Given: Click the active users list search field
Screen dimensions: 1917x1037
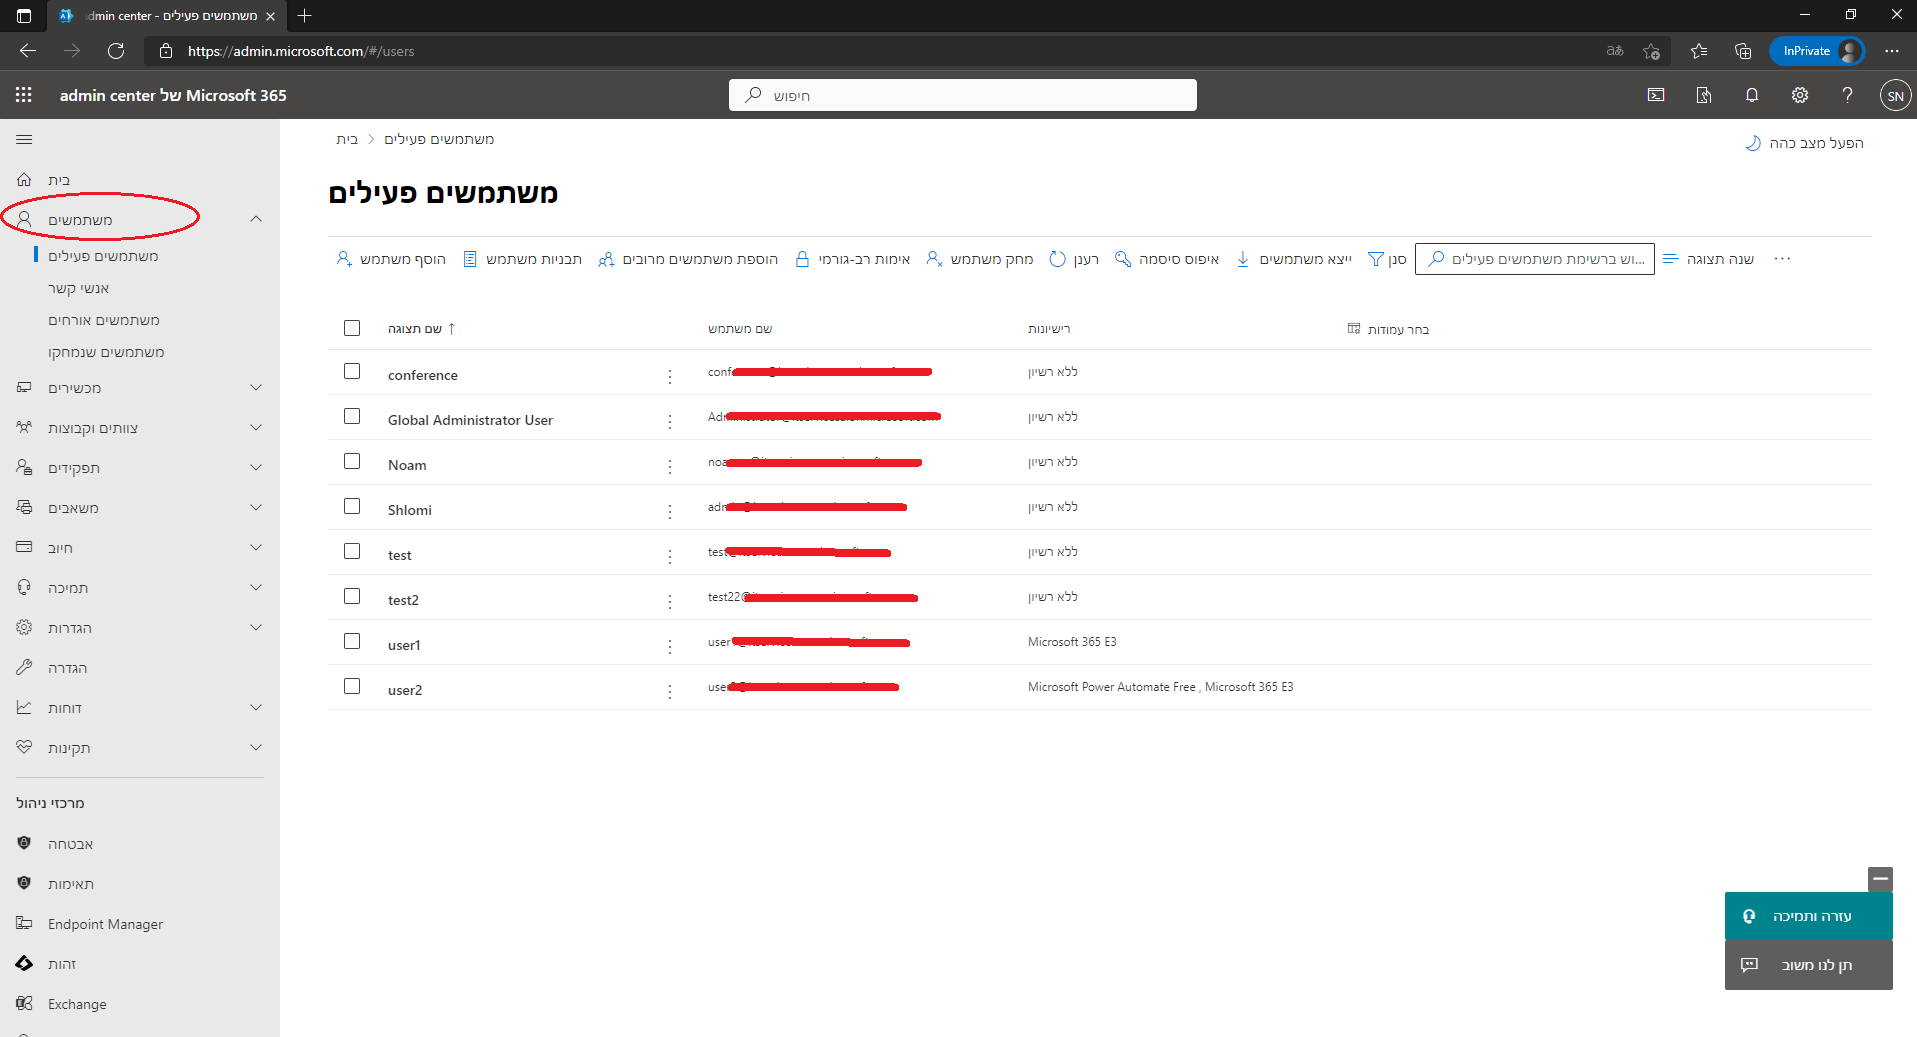Looking at the screenshot, I should 1535,259.
